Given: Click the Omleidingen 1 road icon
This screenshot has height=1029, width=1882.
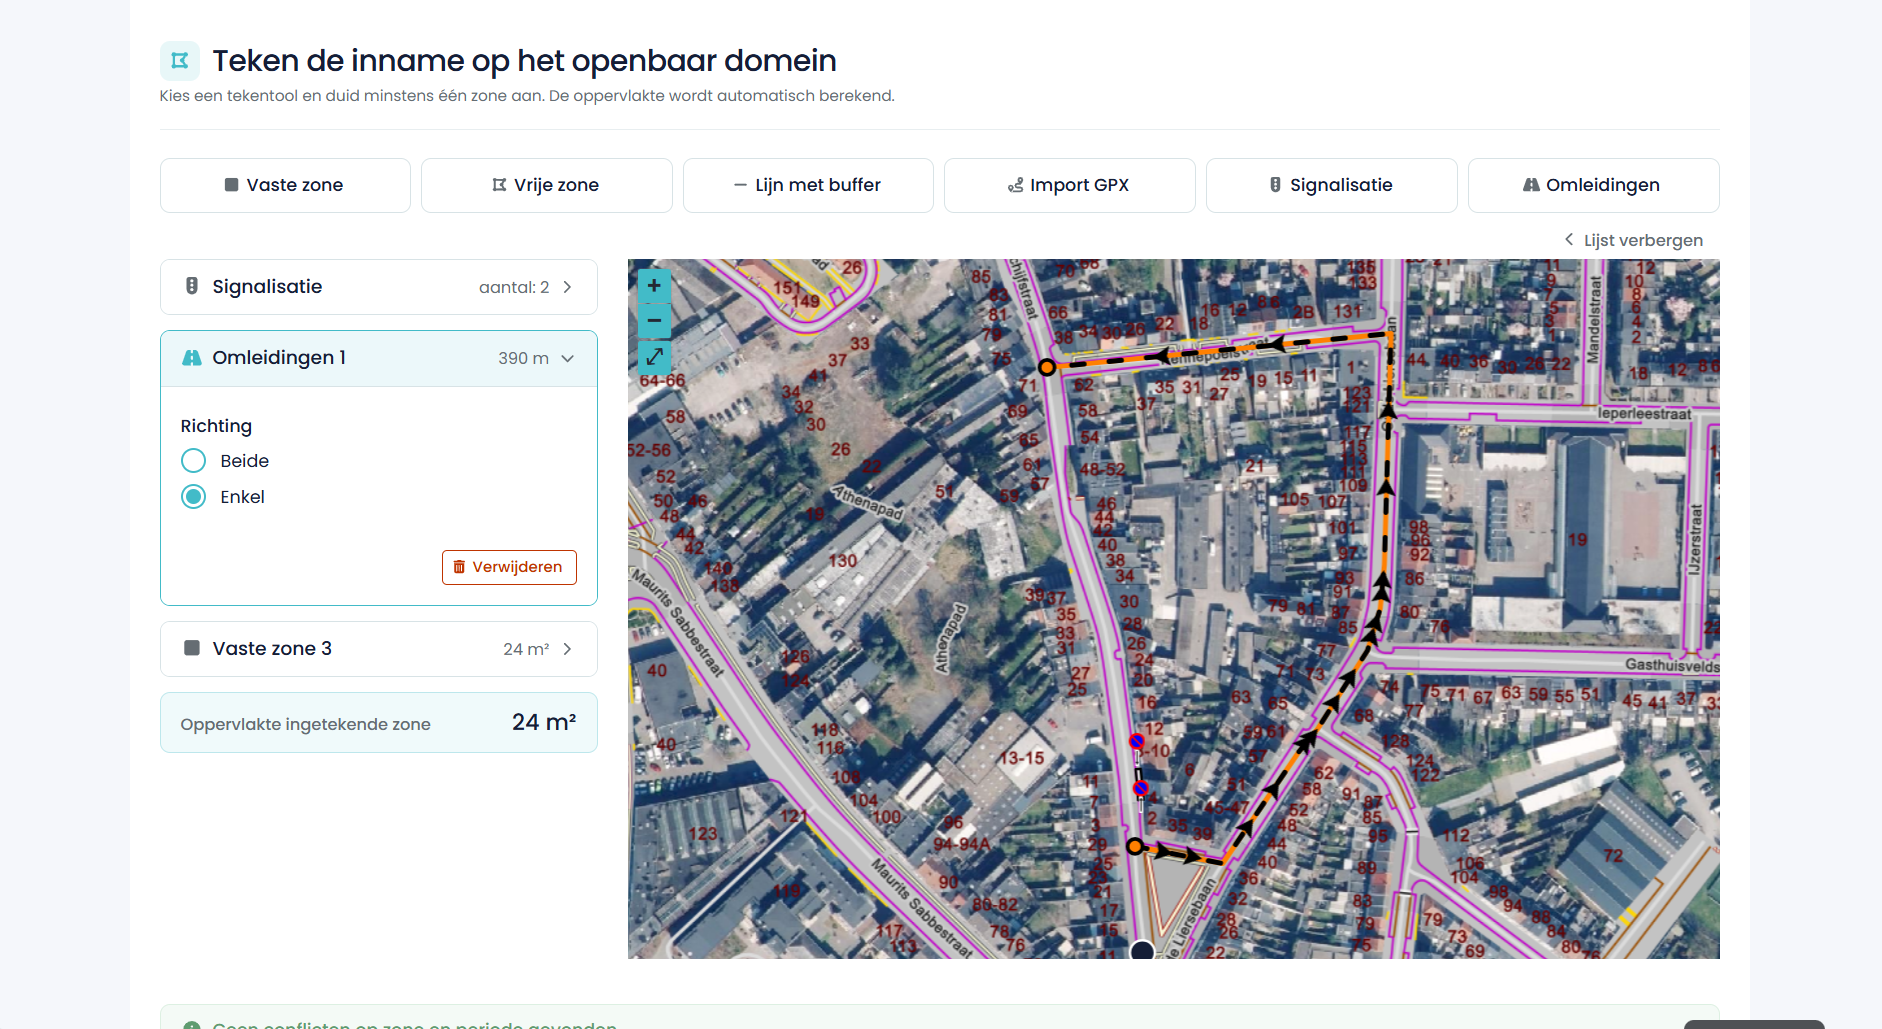Looking at the screenshot, I should tap(192, 358).
